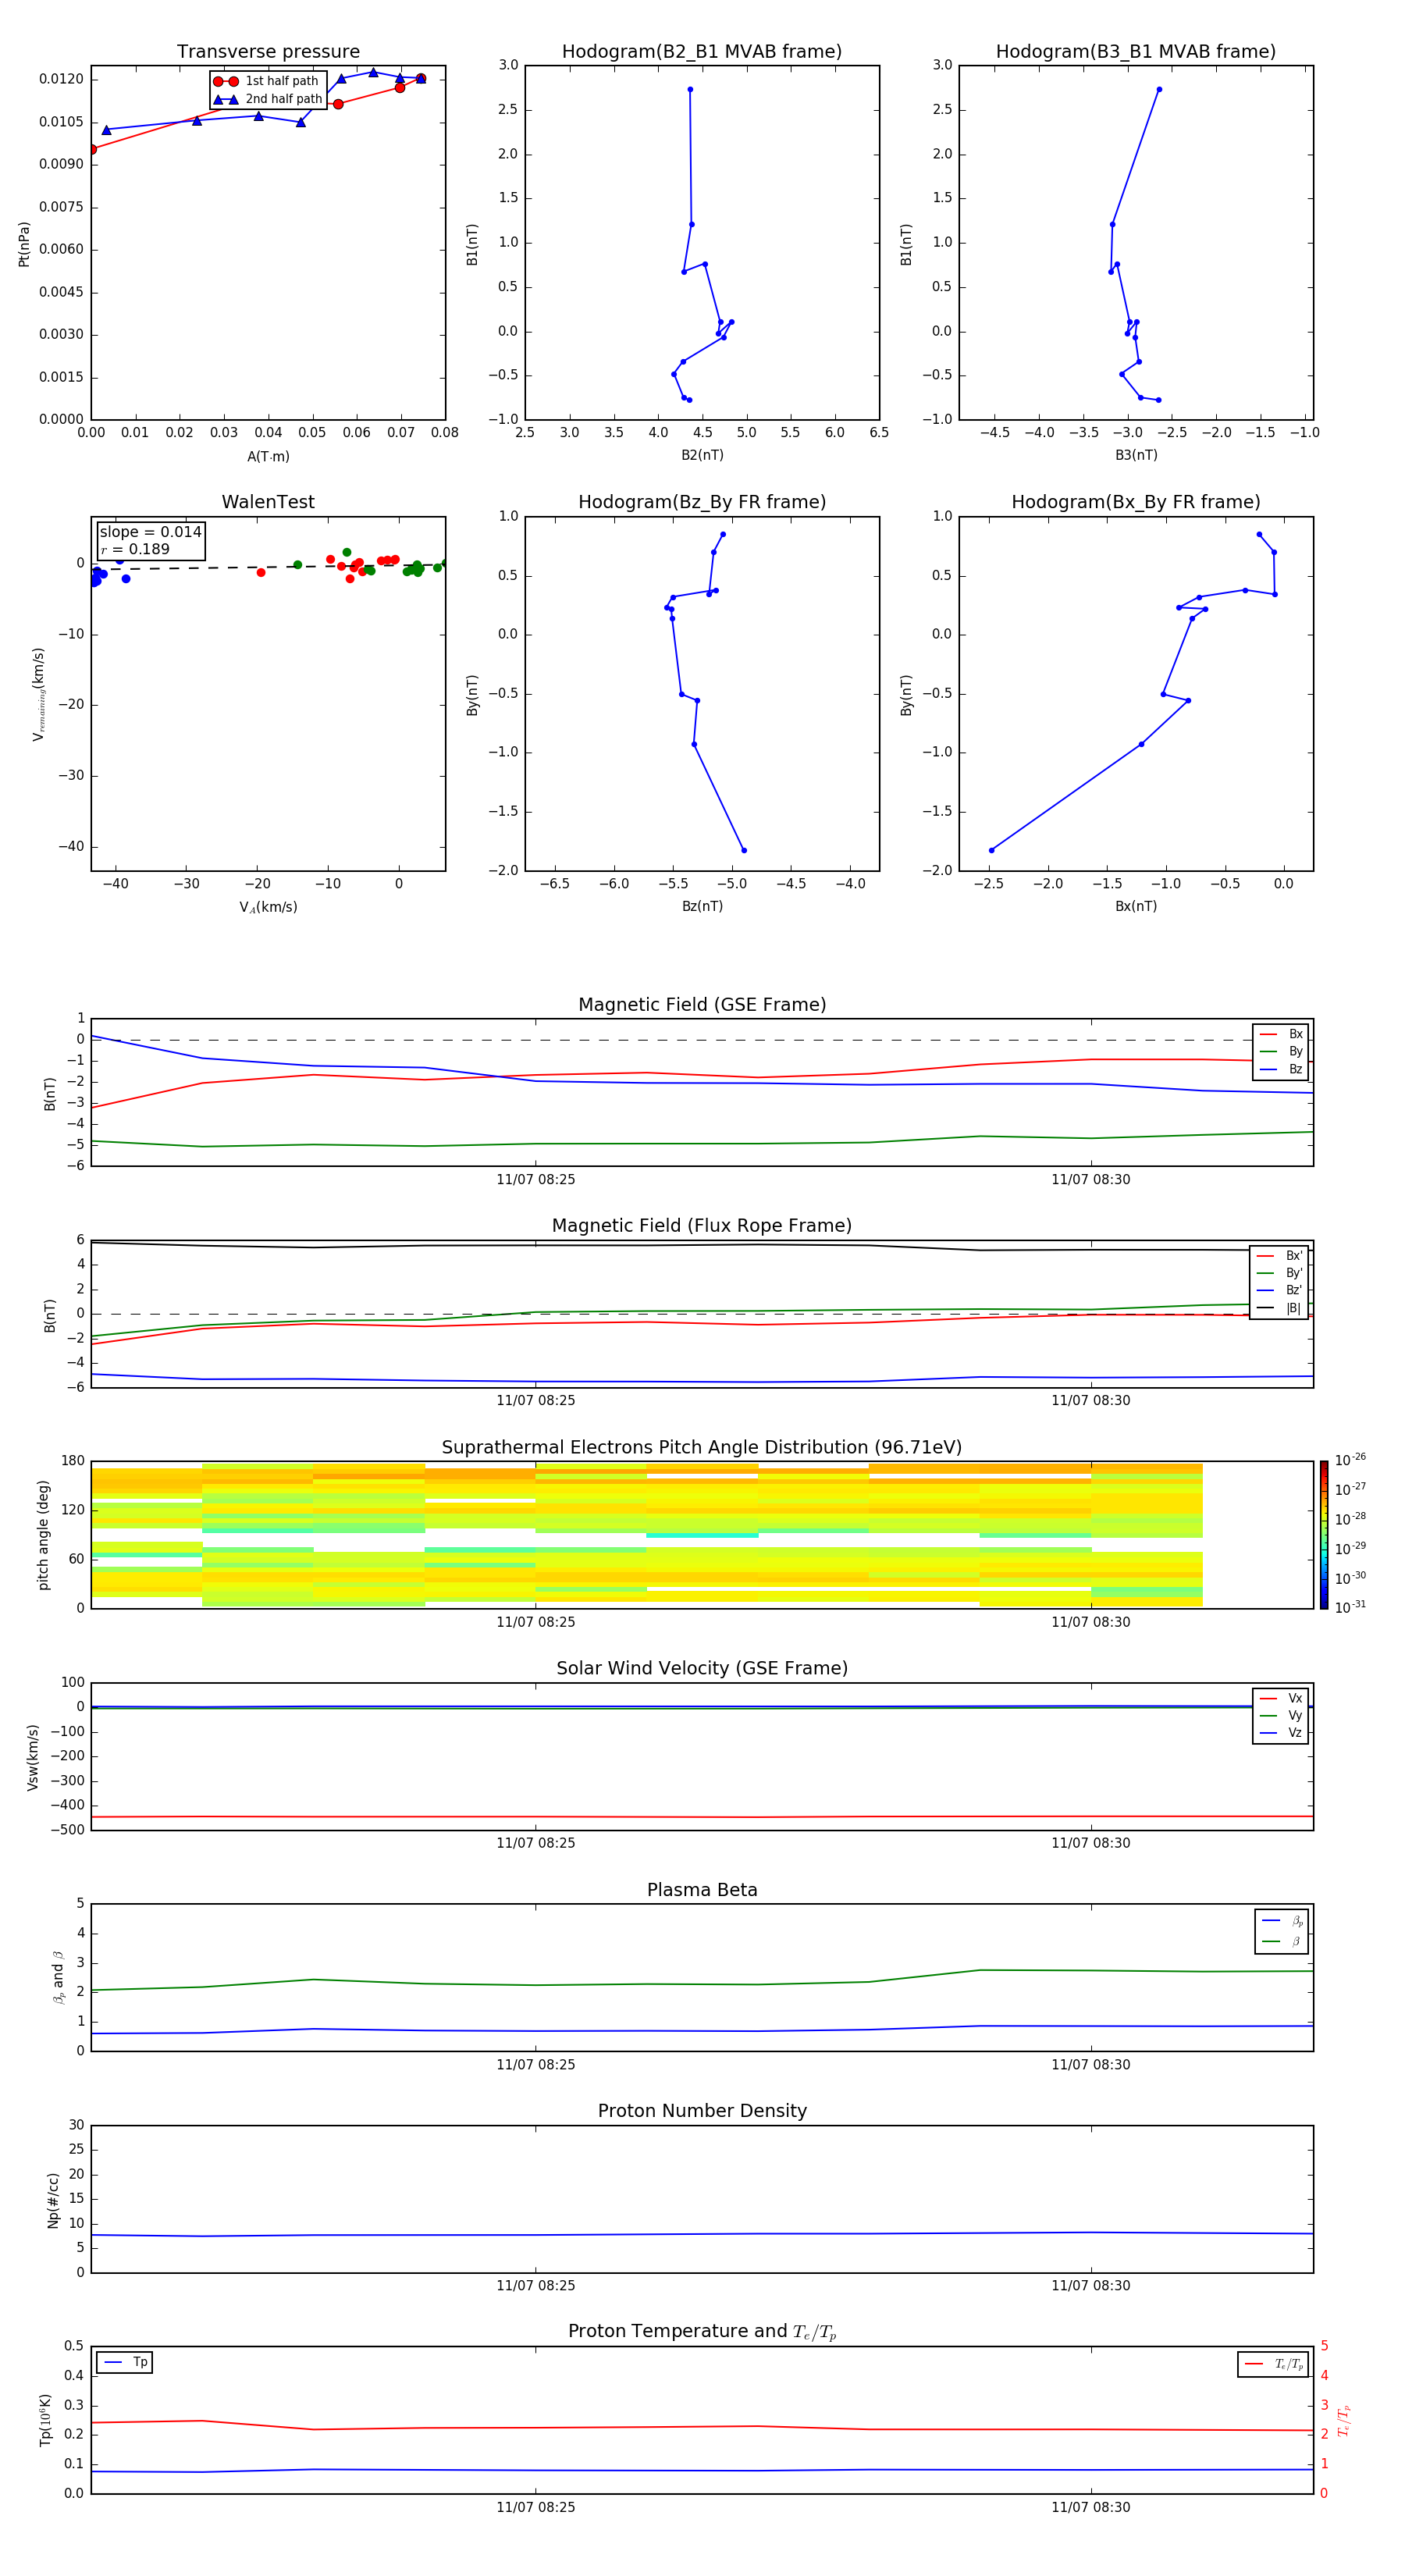Image resolution: width=1405 pixels, height=2576 pixels.
Task: Click the 10^-31 colorbar tick label
Action: (x=1349, y=1607)
